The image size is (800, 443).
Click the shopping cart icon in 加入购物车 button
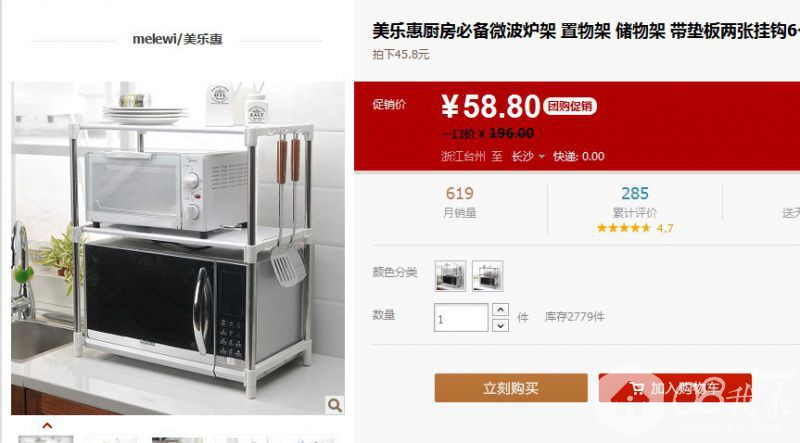pos(636,388)
